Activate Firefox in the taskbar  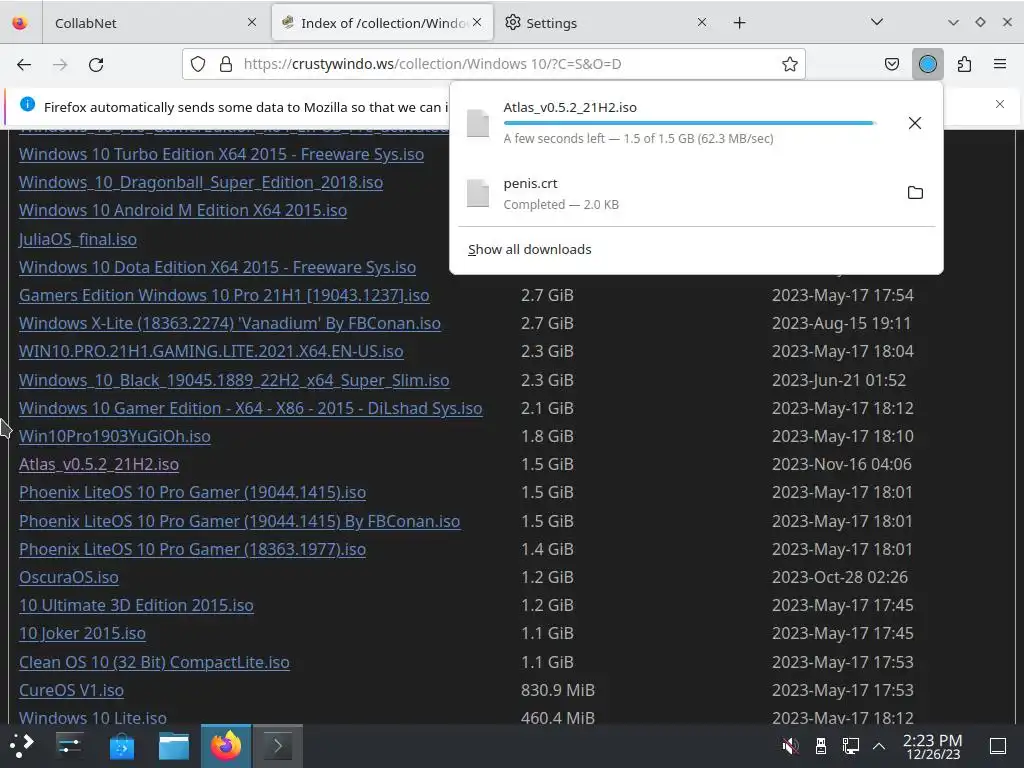(226, 746)
